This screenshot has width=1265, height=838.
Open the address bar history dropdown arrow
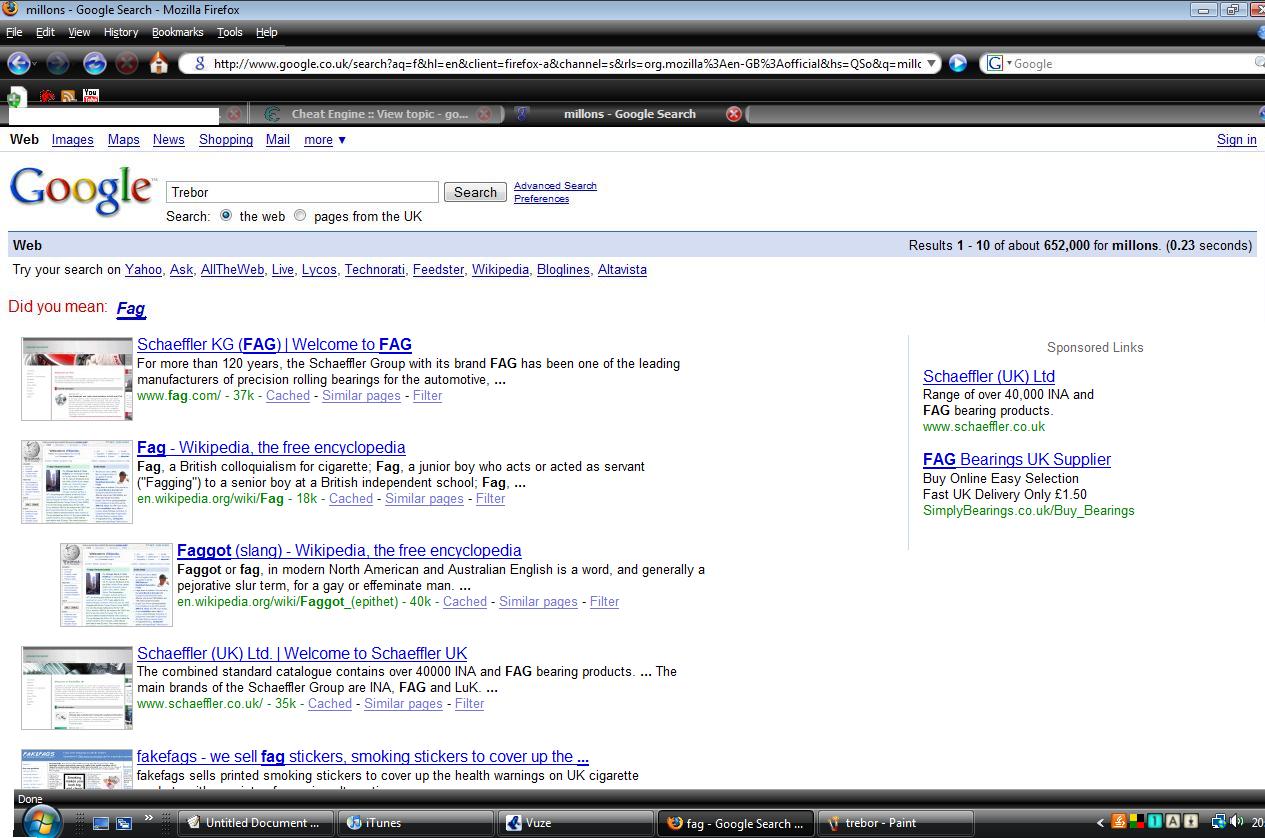point(931,63)
